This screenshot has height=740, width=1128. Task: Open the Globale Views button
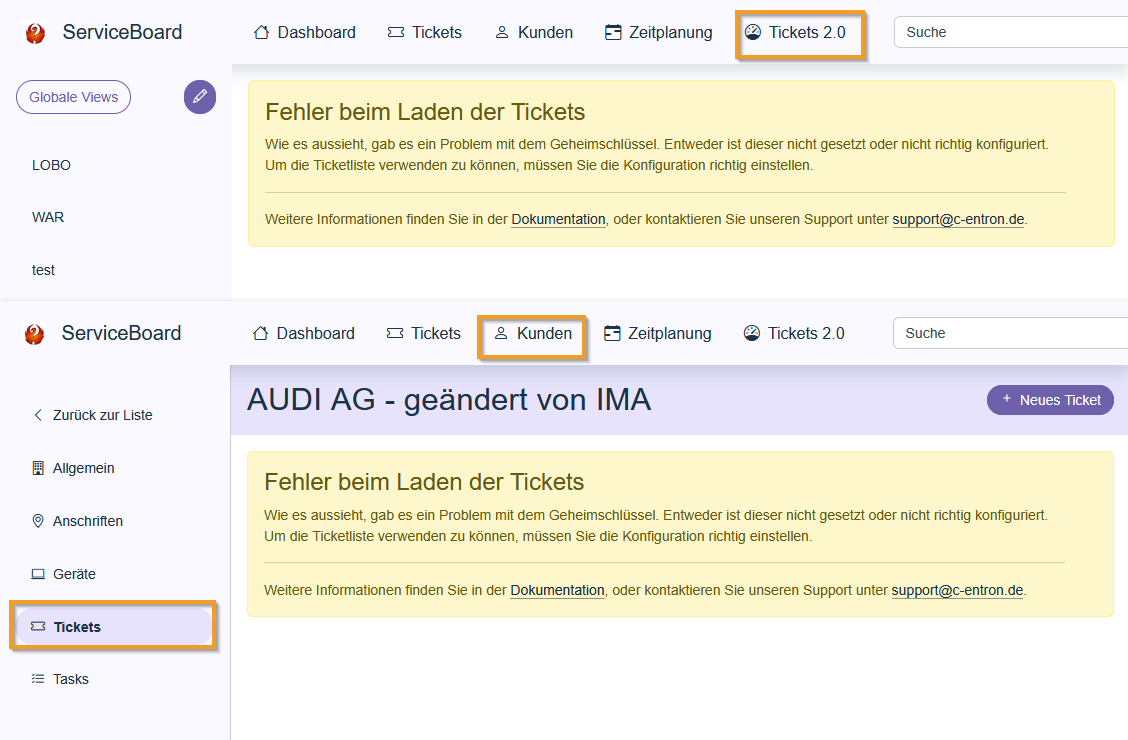click(x=73, y=97)
